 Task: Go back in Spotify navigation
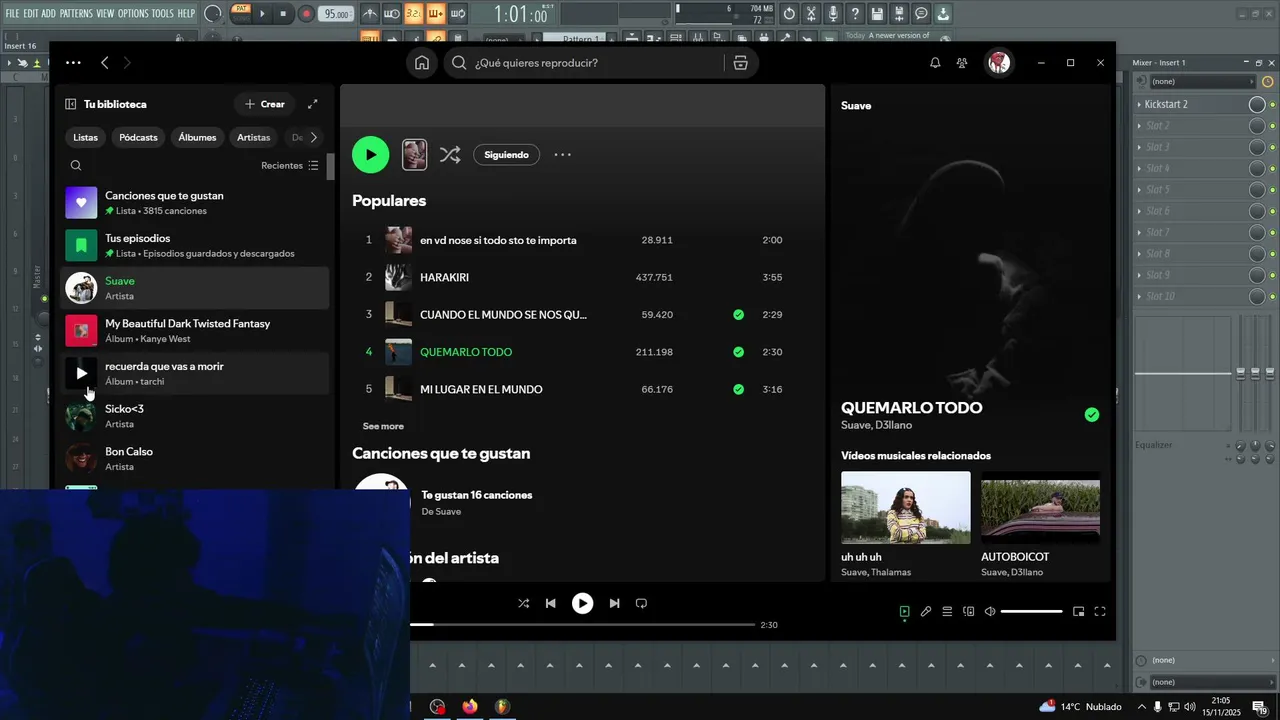pos(105,63)
